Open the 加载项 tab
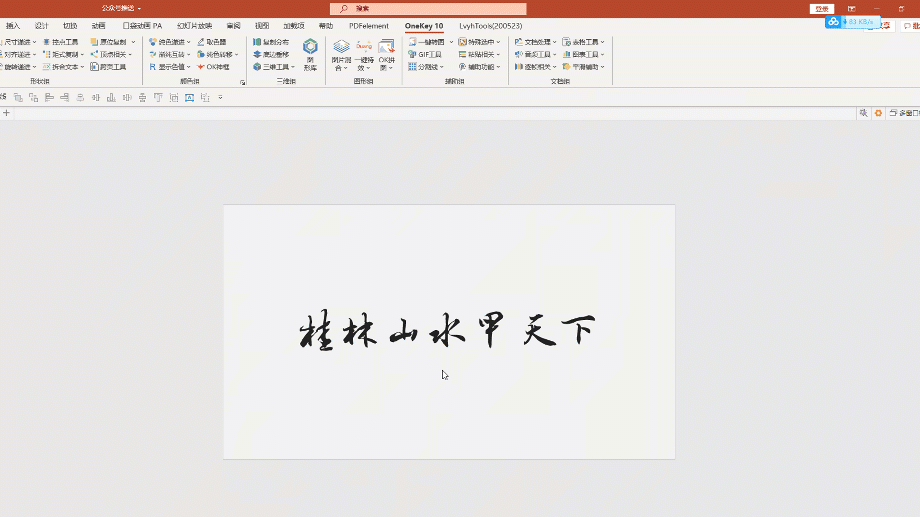Viewport: 920px width, 517px height. [x=293, y=26]
